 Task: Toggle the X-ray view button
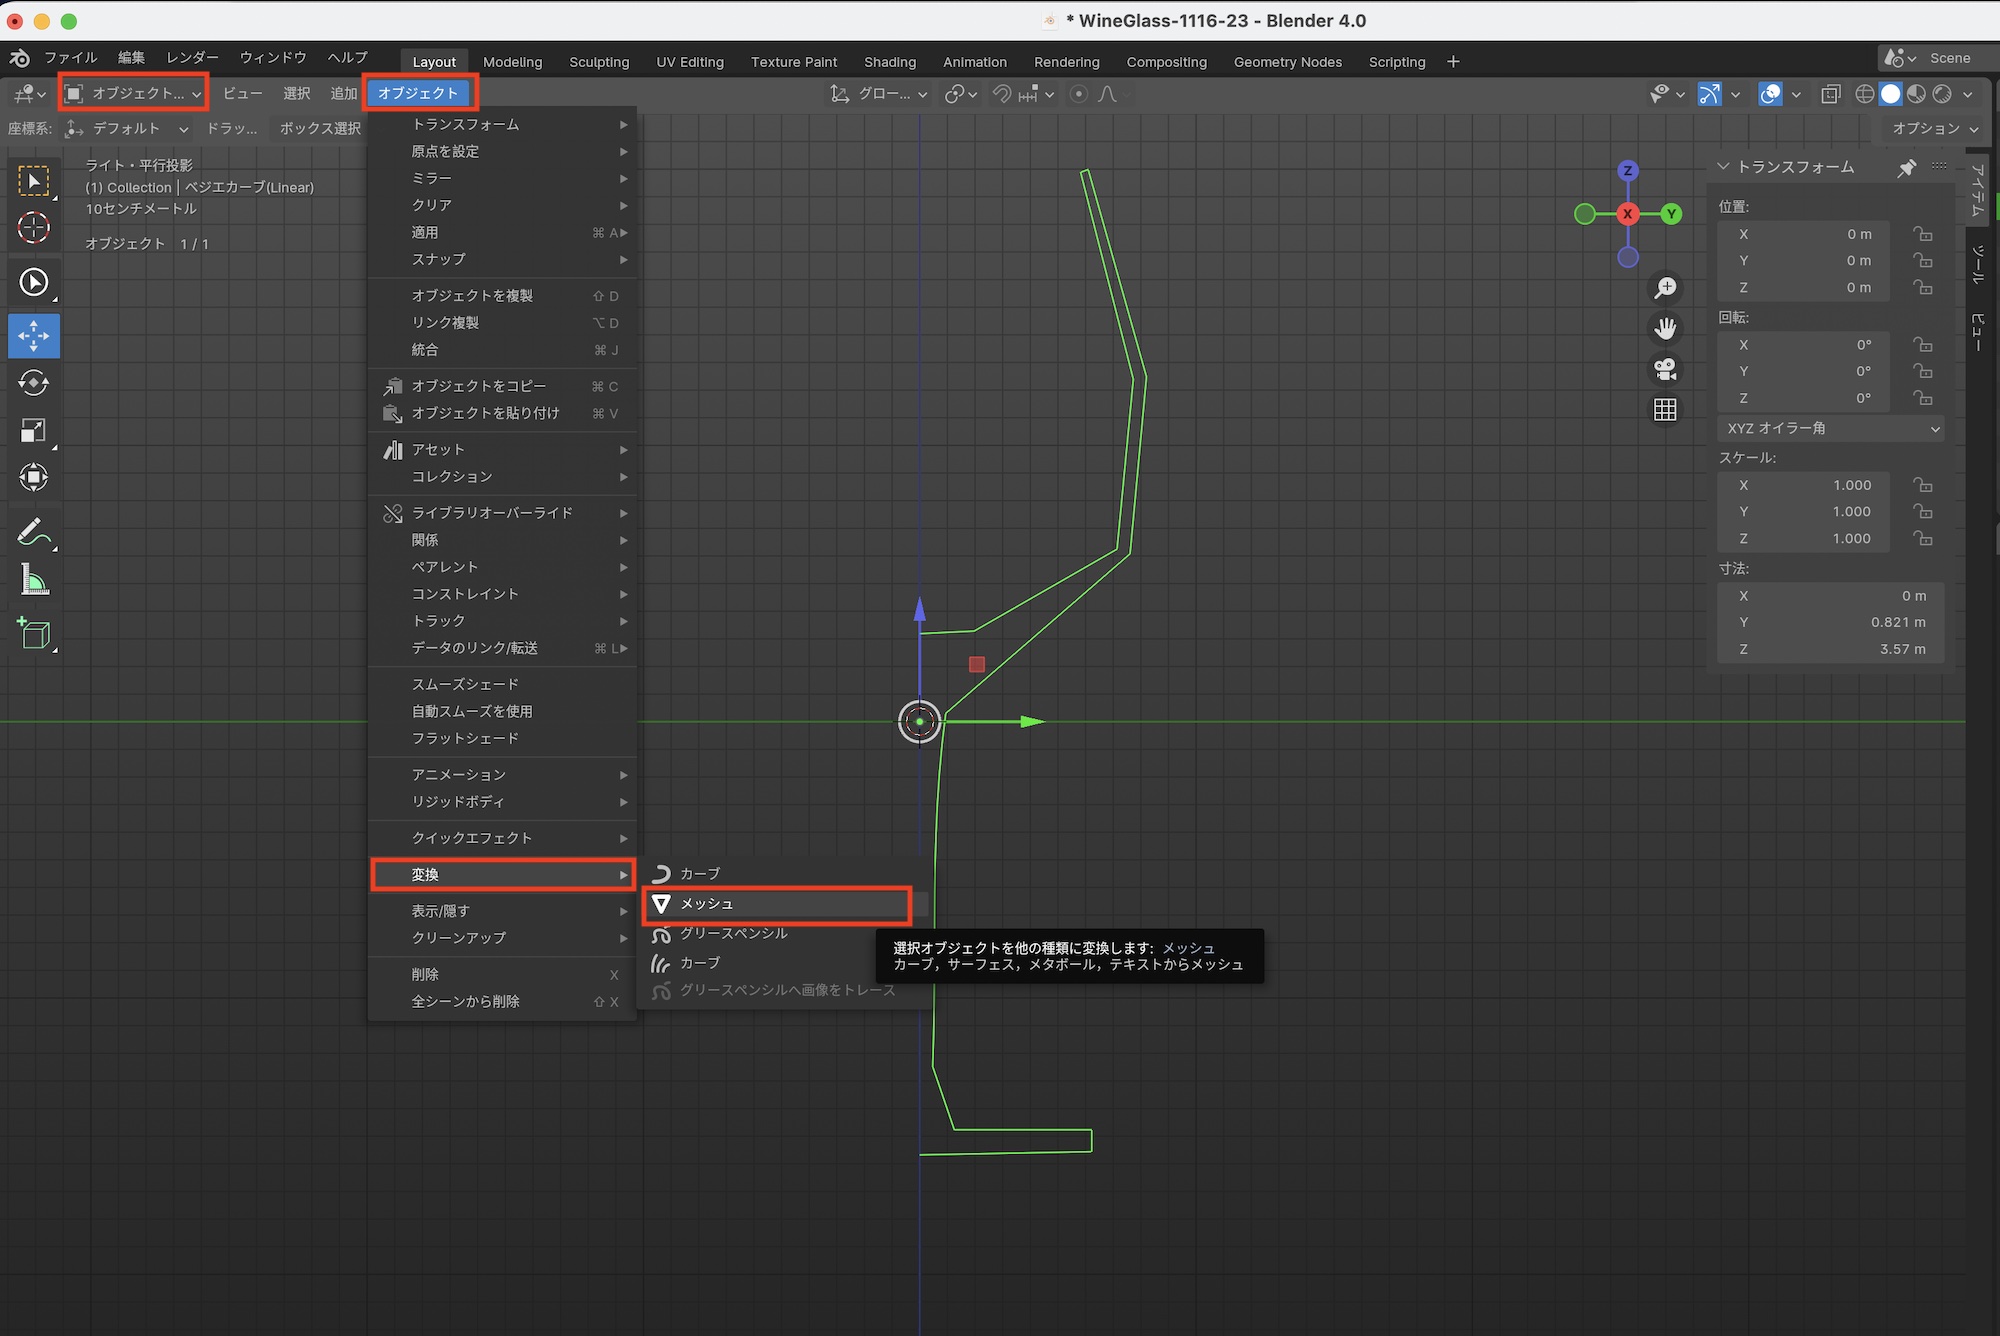pyautogui.click(x=1830, y=94)
